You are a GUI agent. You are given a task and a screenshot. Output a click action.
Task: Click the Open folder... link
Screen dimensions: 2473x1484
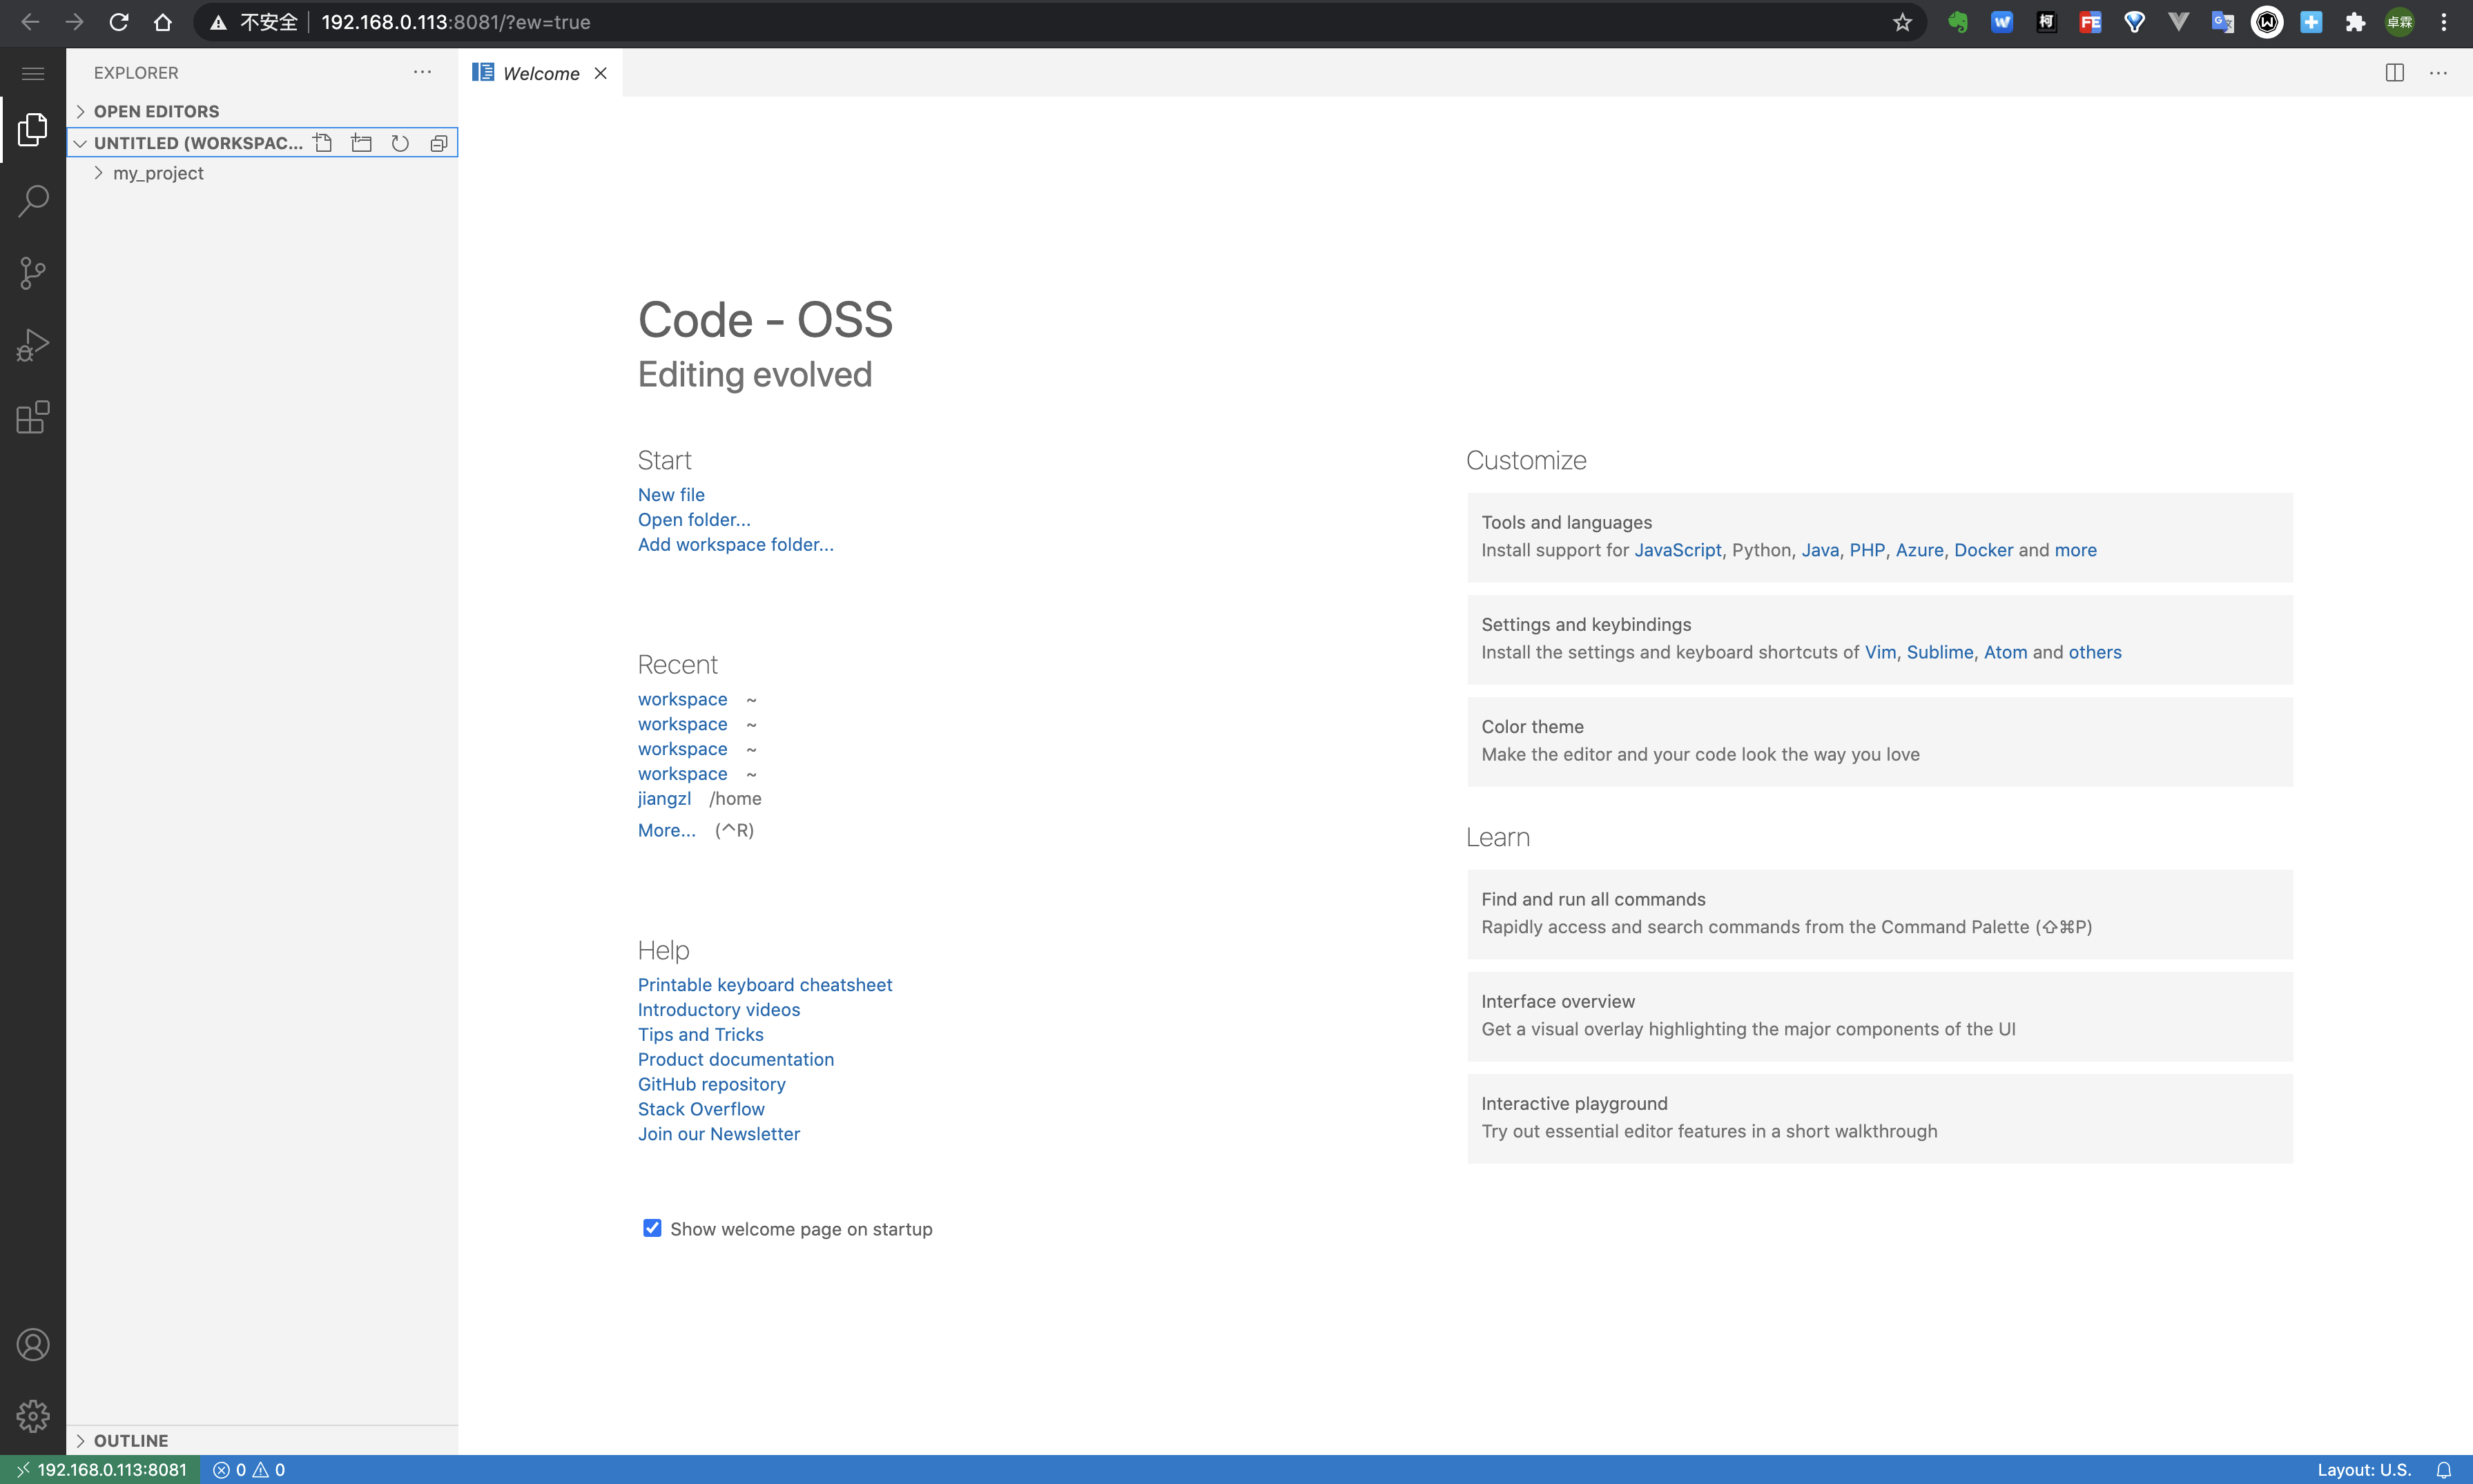[694, 520]
